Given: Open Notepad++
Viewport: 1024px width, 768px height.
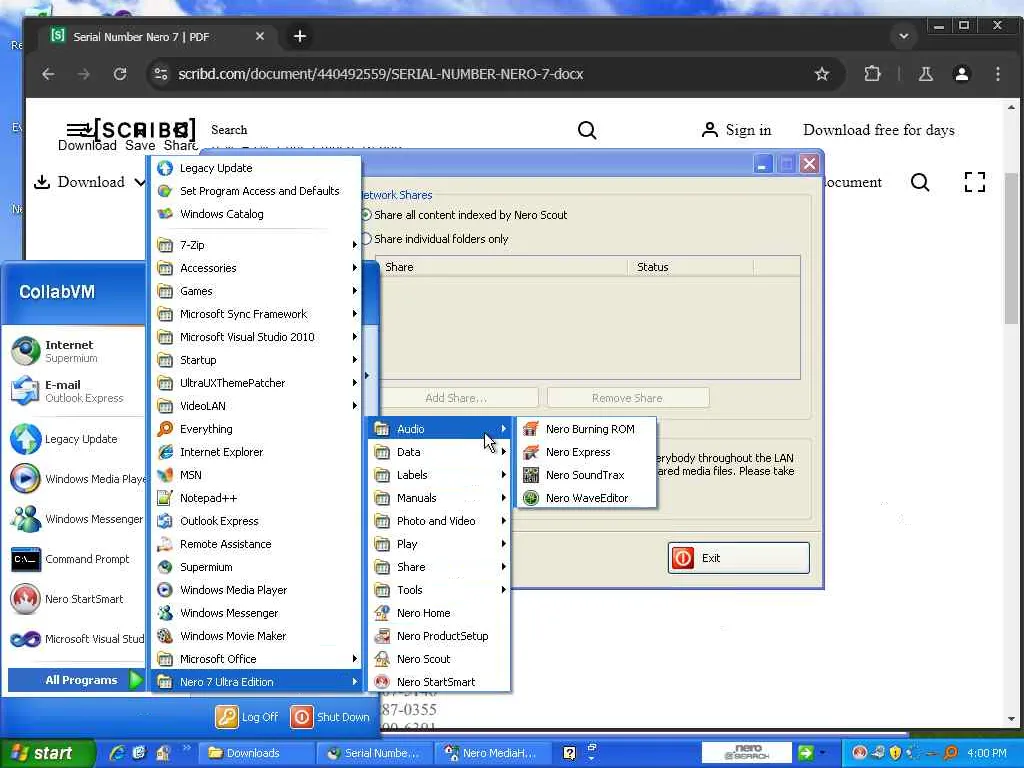Looking at the screenshot, I should point(256,498).
